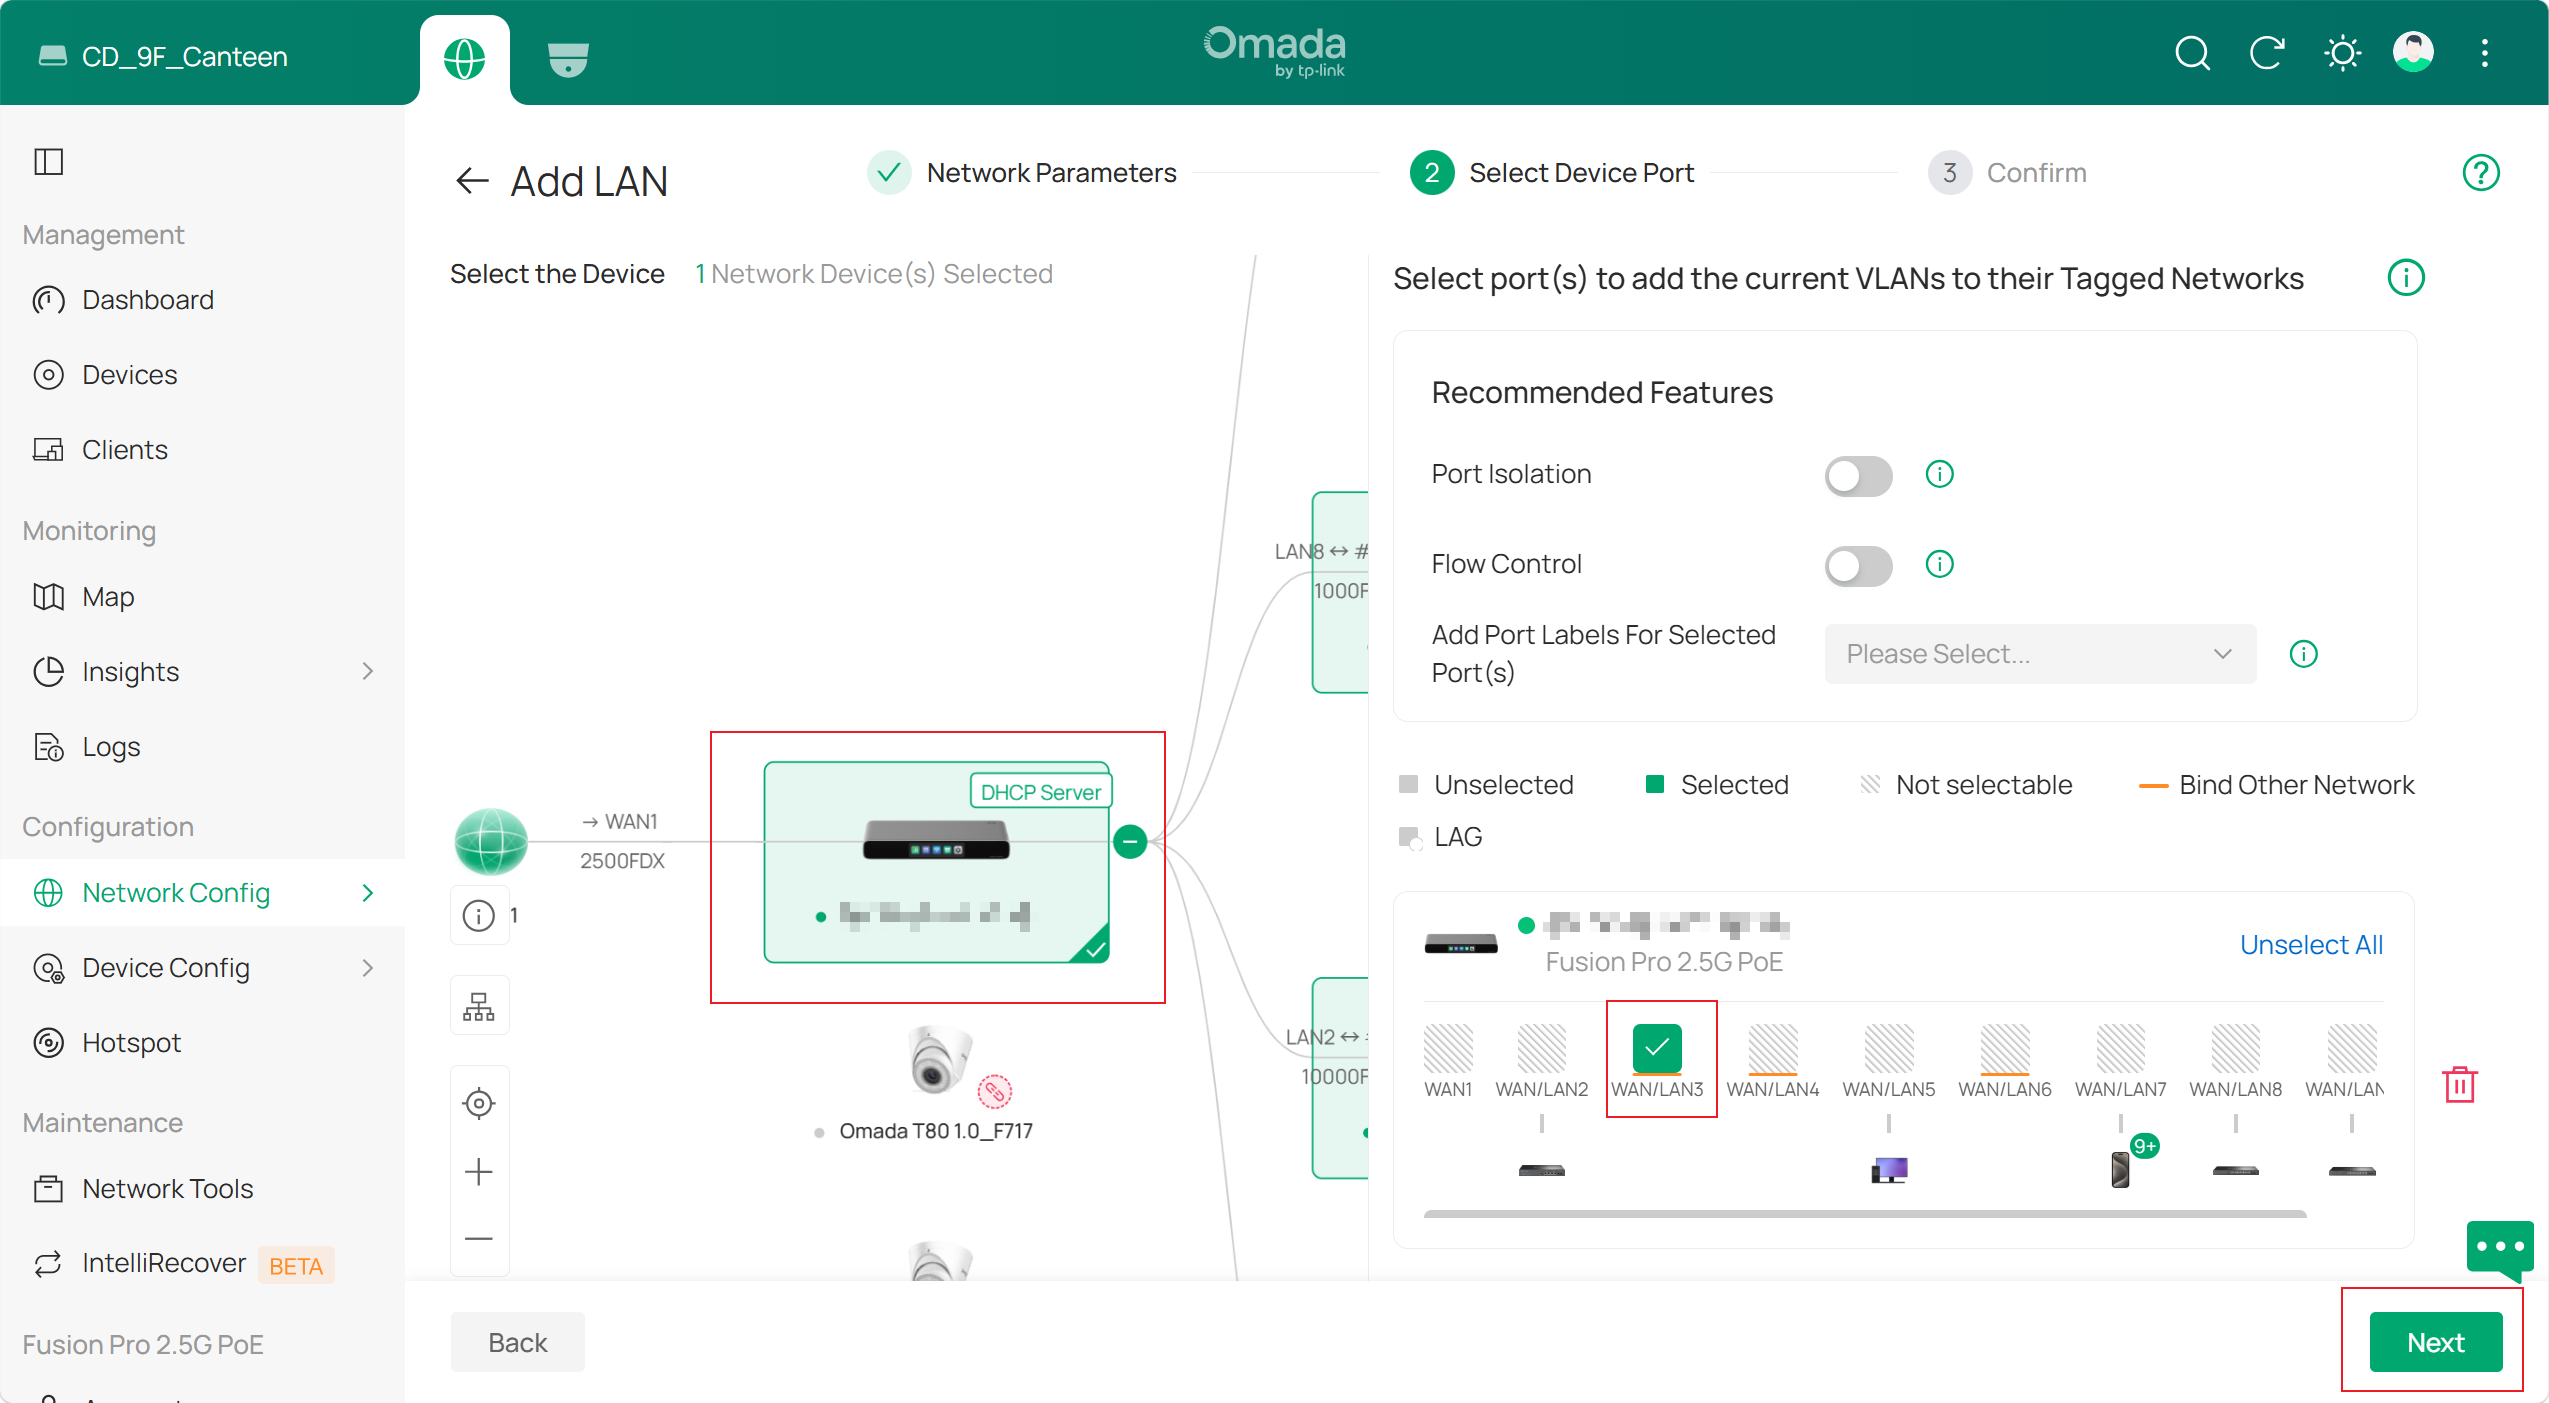Click the horizontal scrollbar under ports
2549x1403 pixels.
click(x=1865, y=1214)
